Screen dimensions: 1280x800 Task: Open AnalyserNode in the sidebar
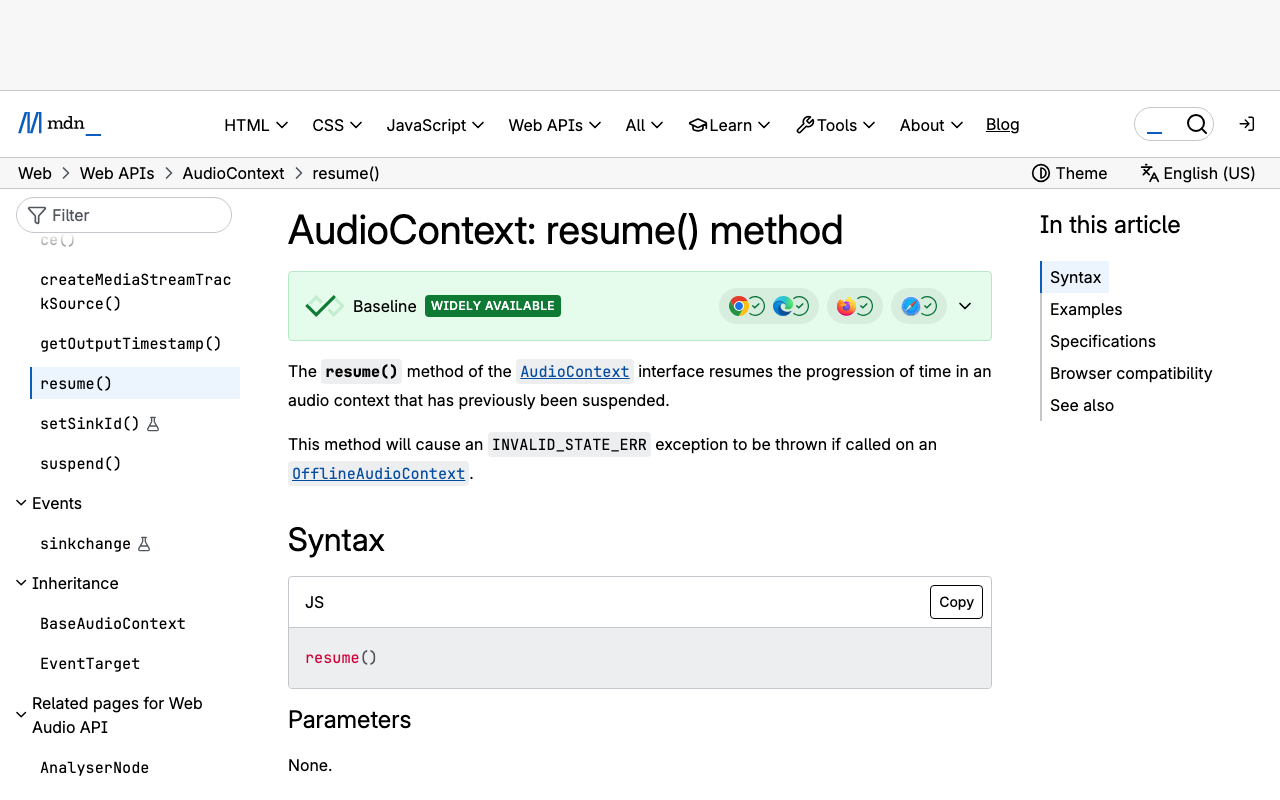(x=95, y=768)
